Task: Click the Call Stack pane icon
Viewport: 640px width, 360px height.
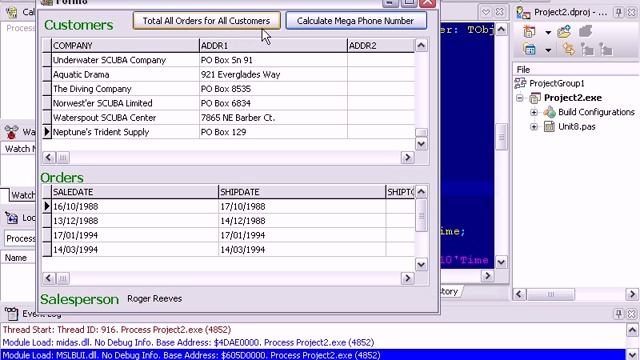Action: (x=11, y=12)
